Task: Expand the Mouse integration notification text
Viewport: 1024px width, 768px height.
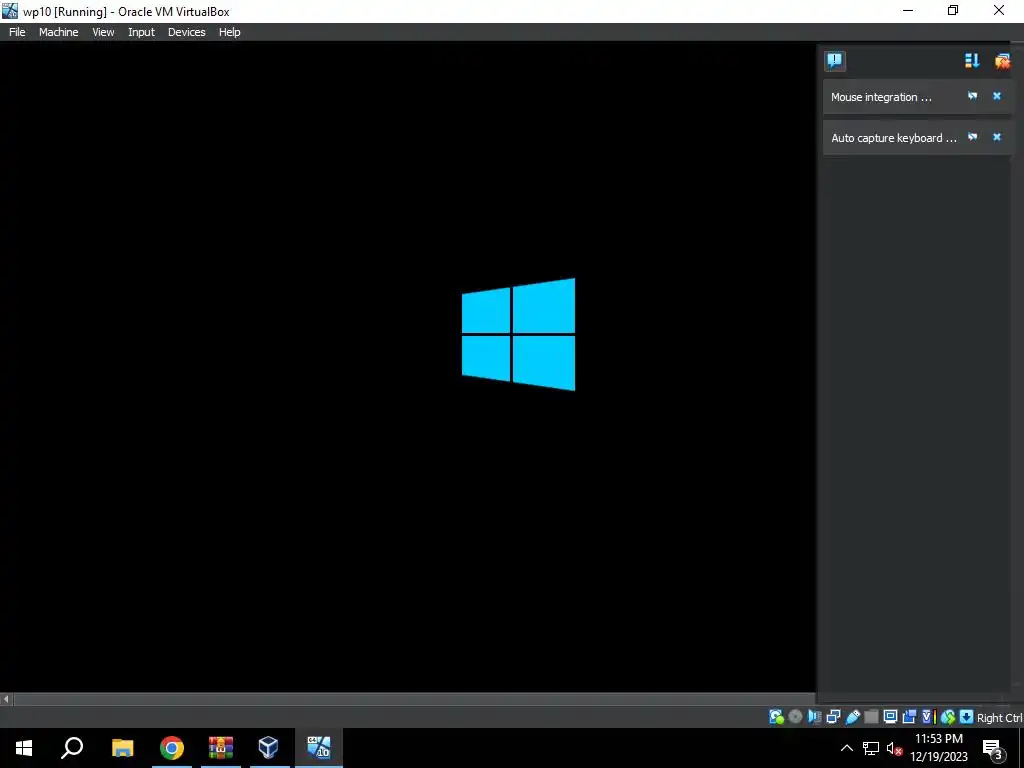Action: pos(881,97)
